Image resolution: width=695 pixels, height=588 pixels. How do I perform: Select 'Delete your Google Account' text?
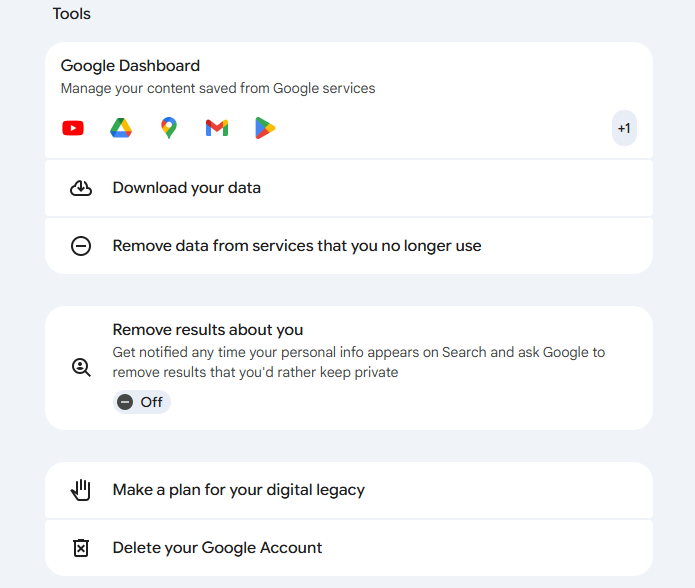pos(217,548)
